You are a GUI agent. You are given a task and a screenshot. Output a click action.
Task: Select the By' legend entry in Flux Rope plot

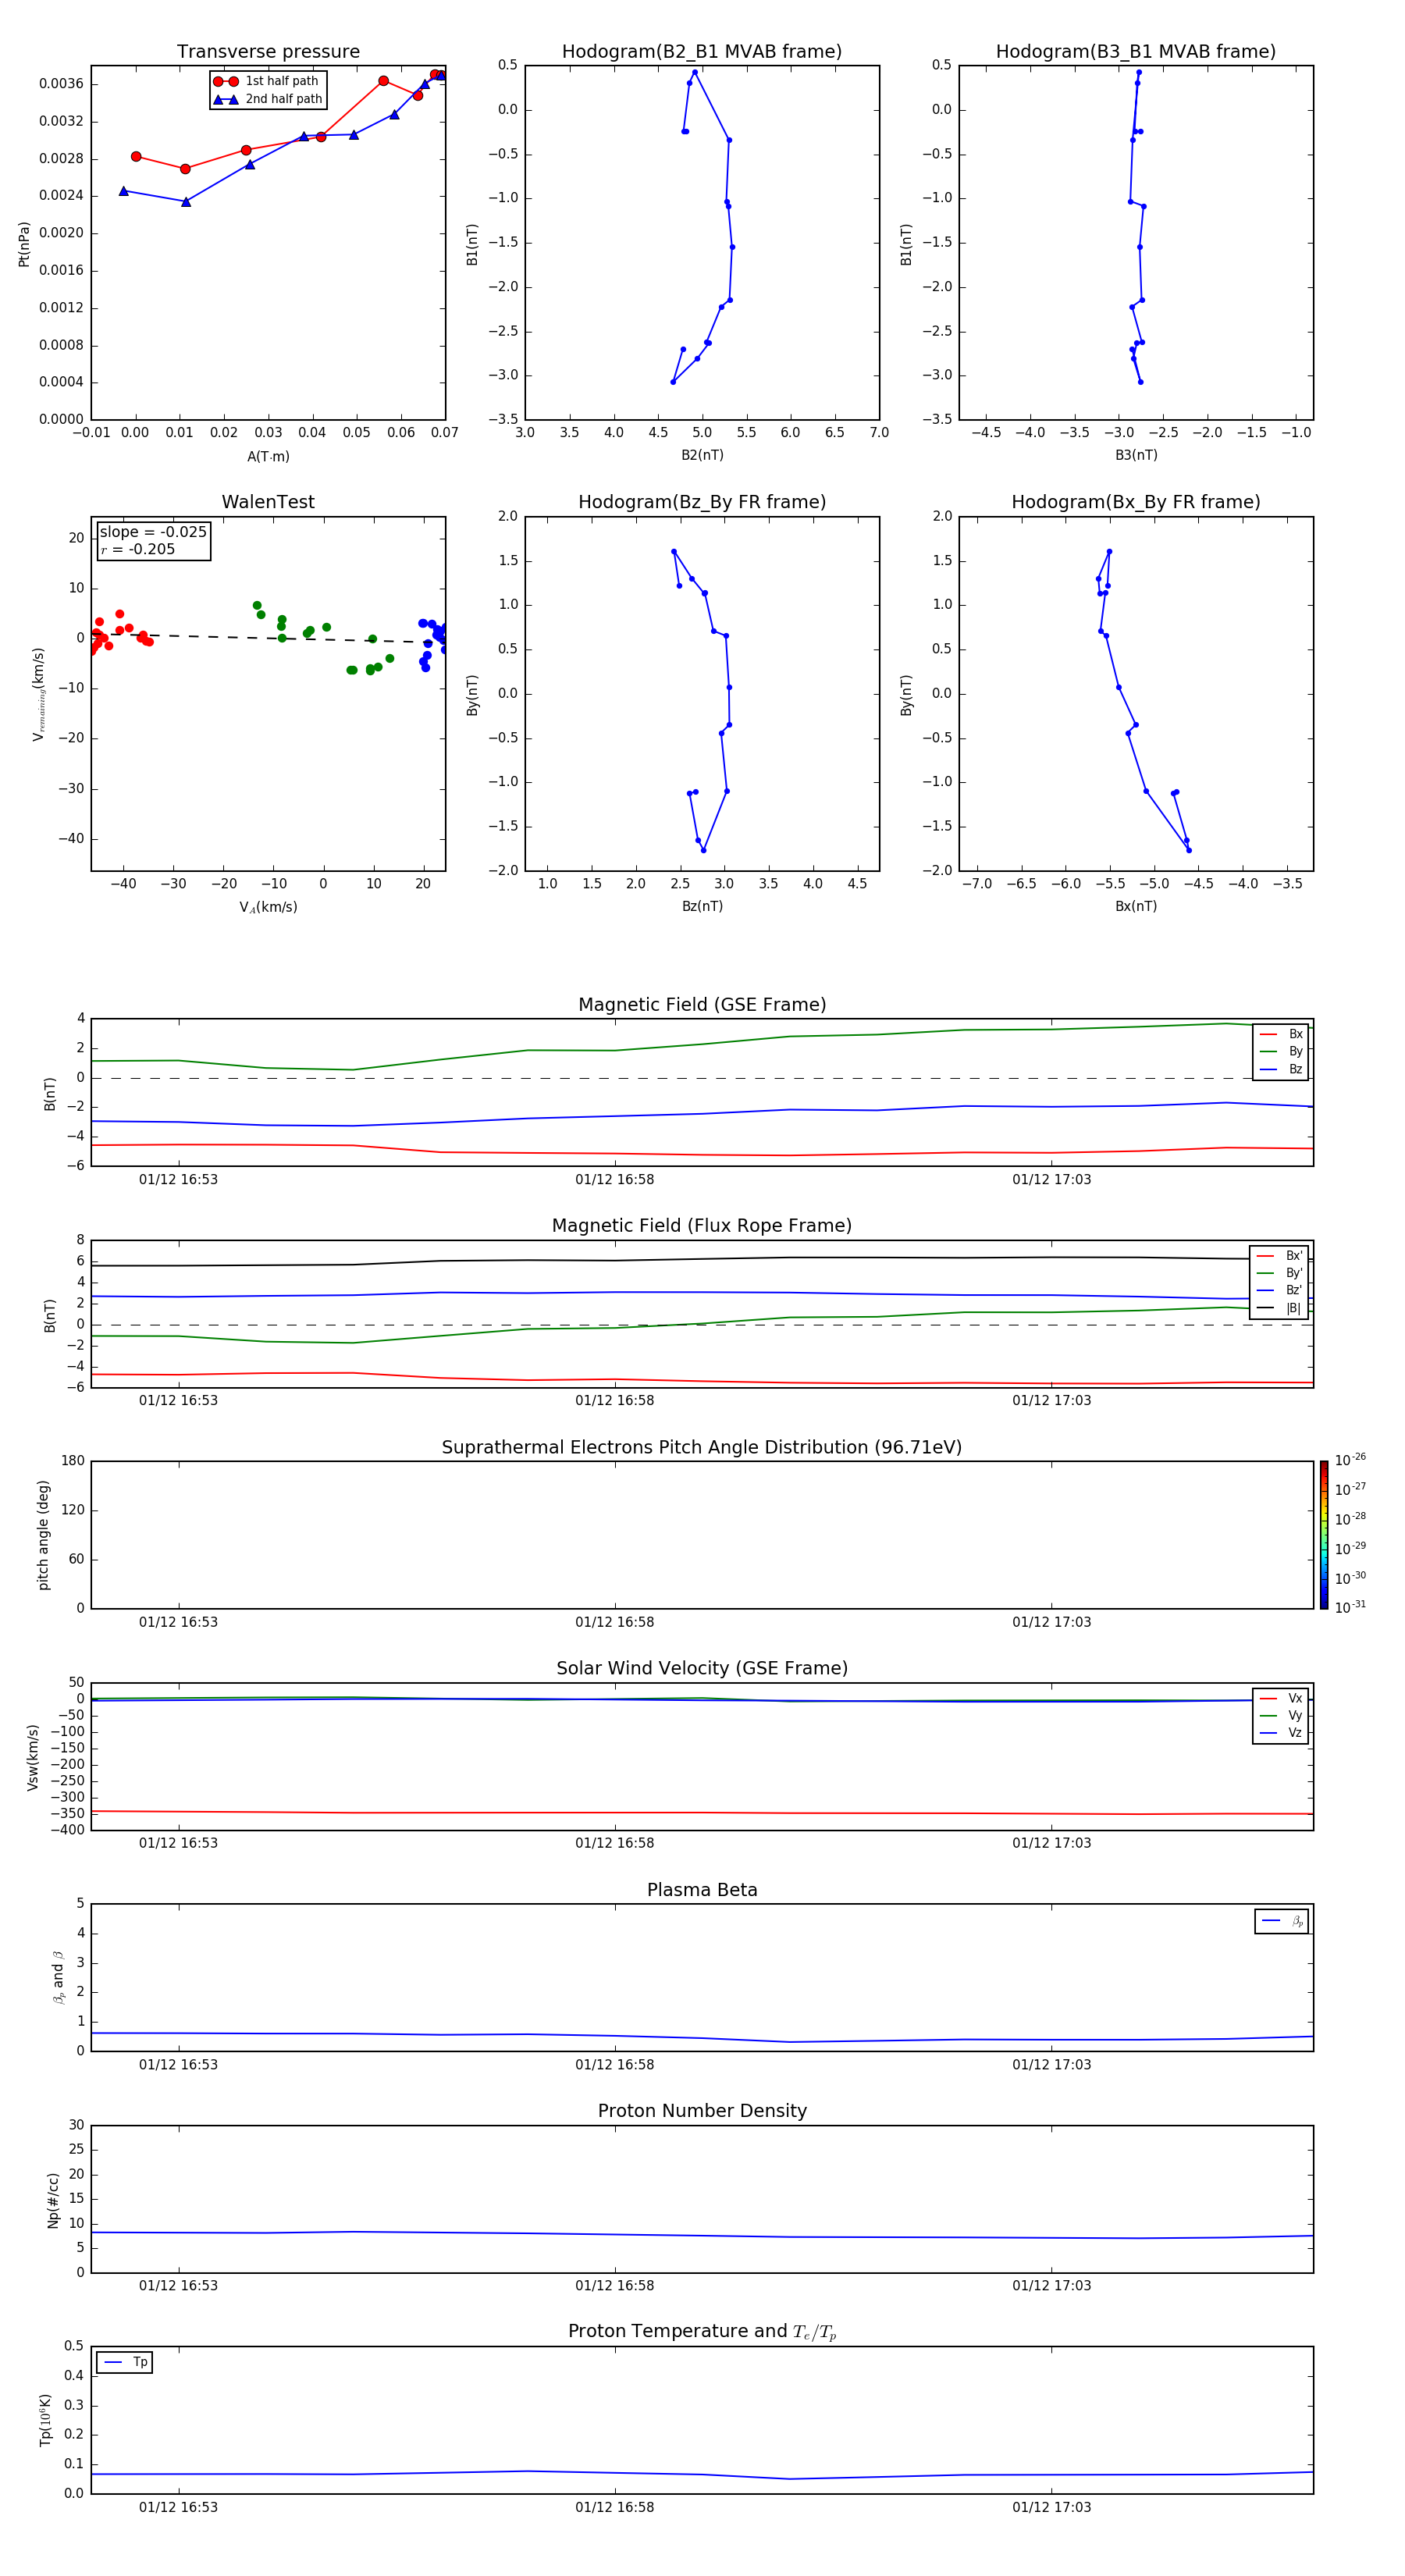pos(1279,1273)
